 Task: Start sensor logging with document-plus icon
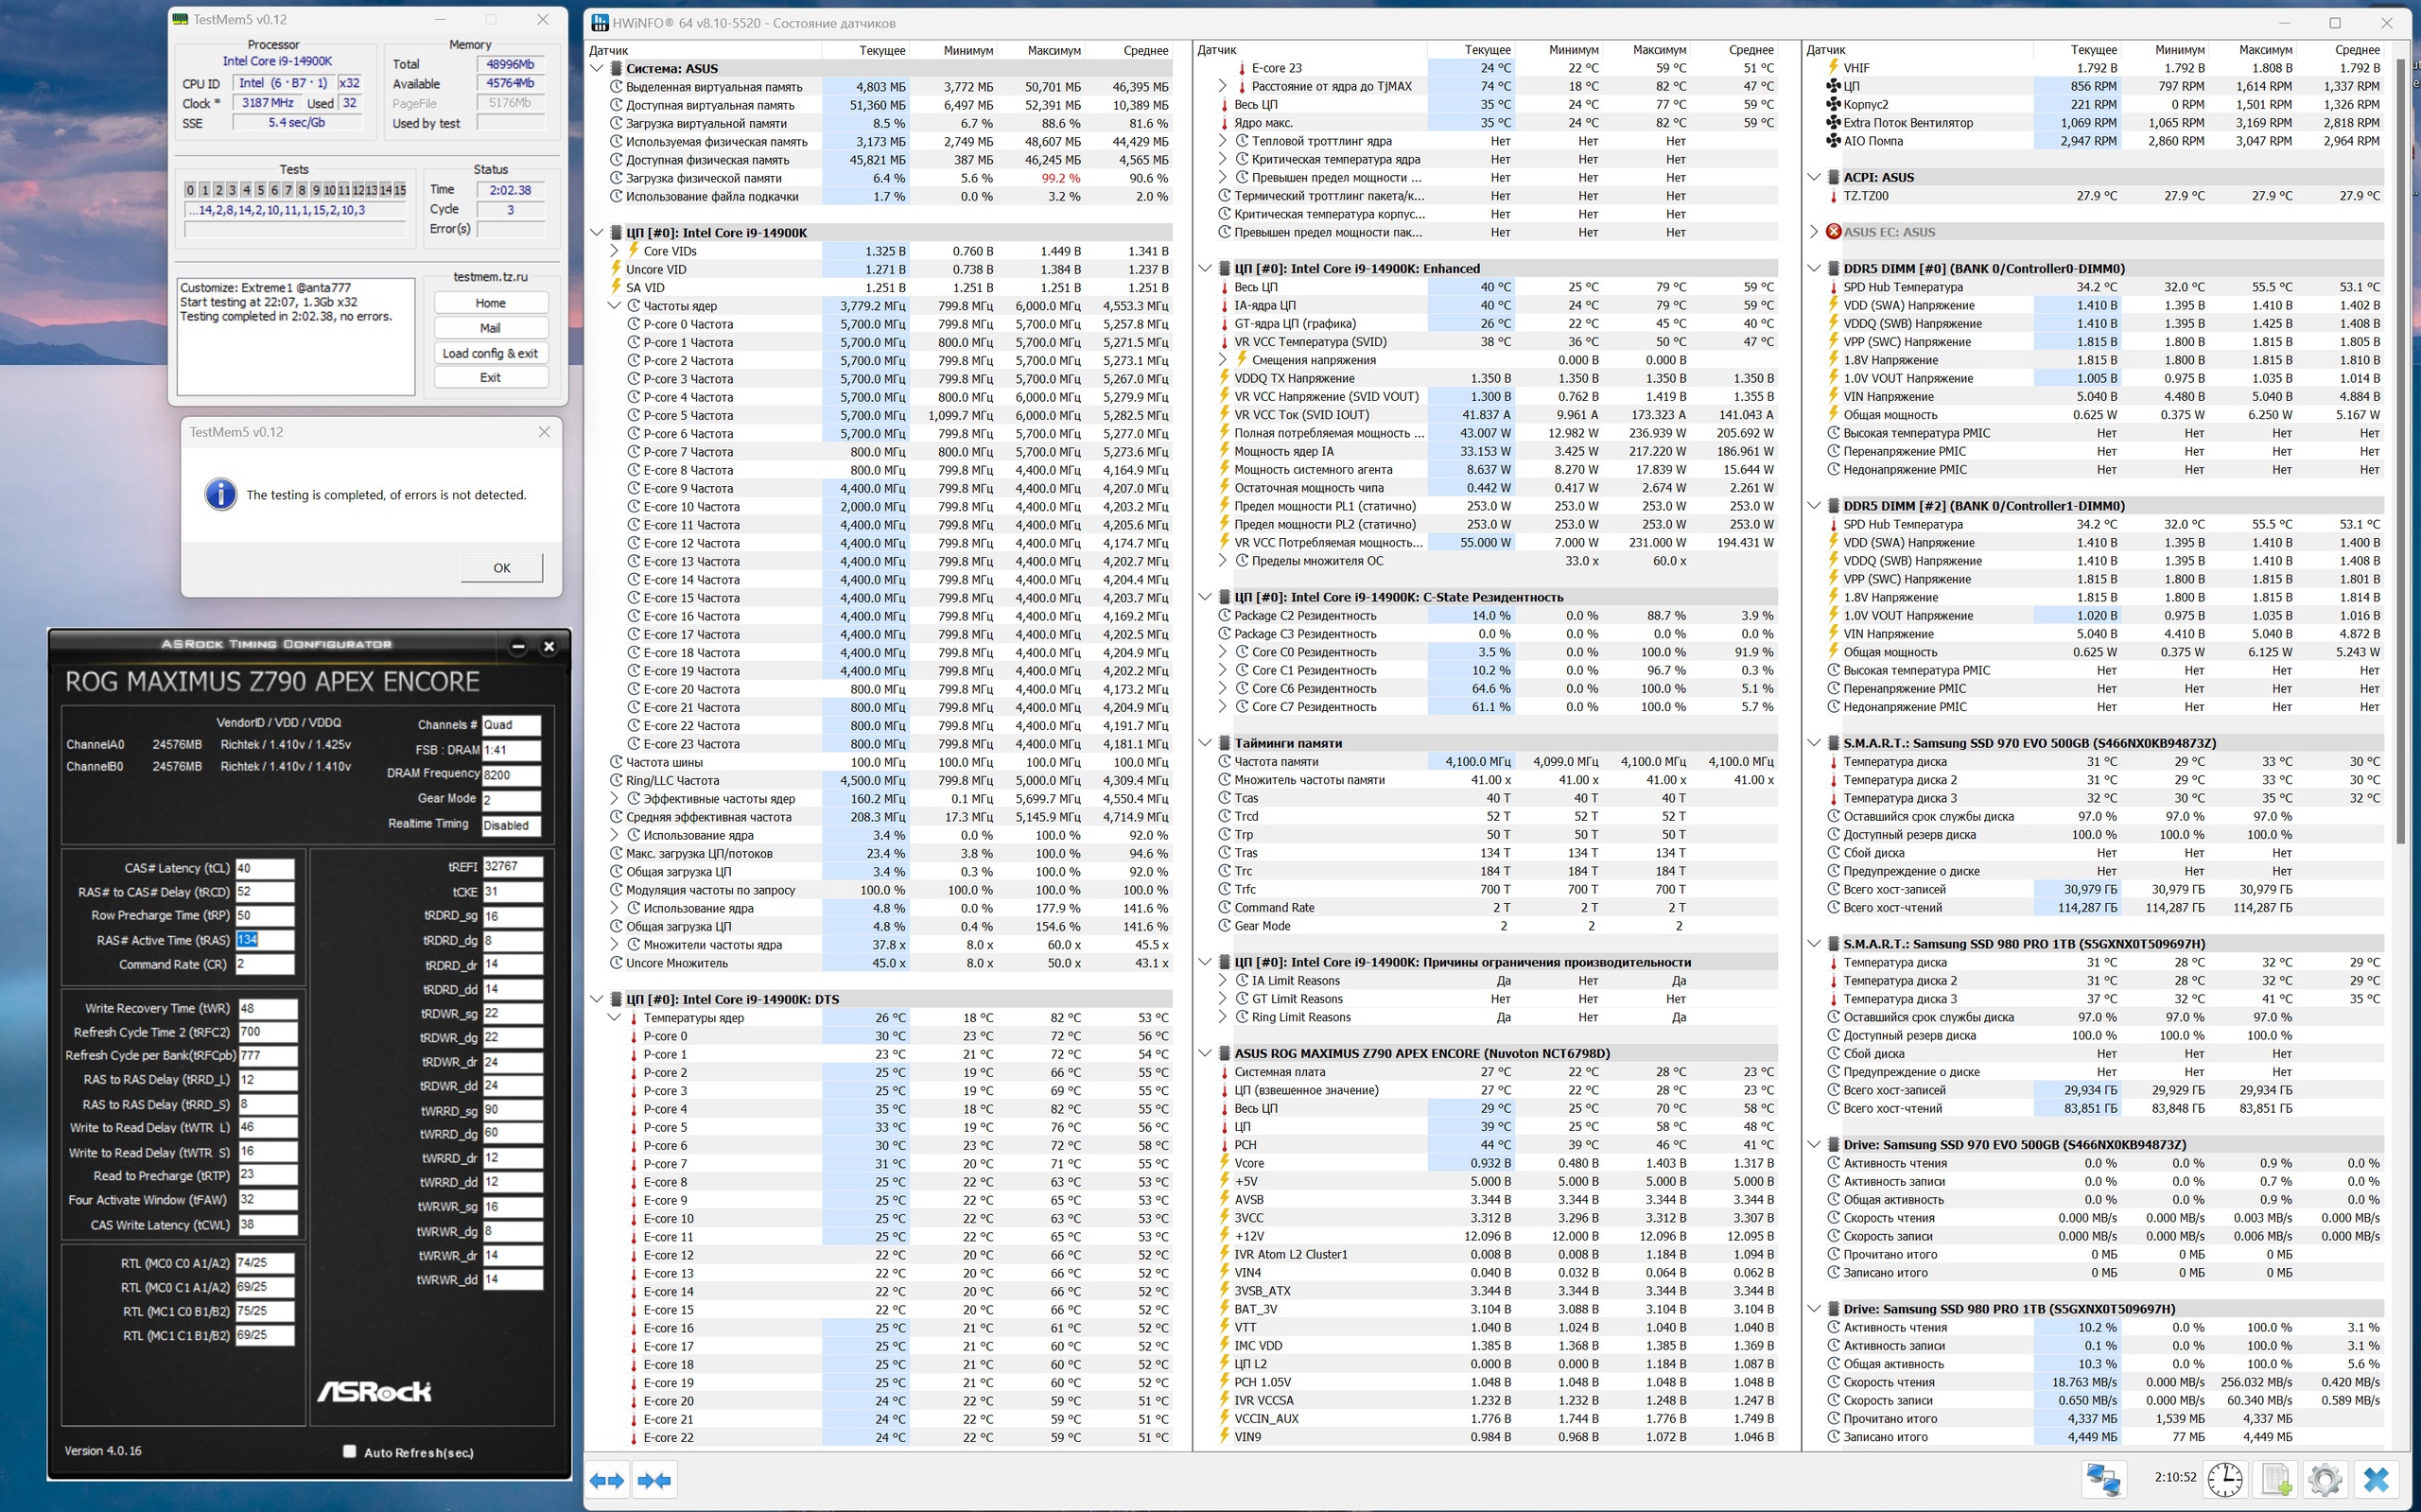pos(2276,1479)
